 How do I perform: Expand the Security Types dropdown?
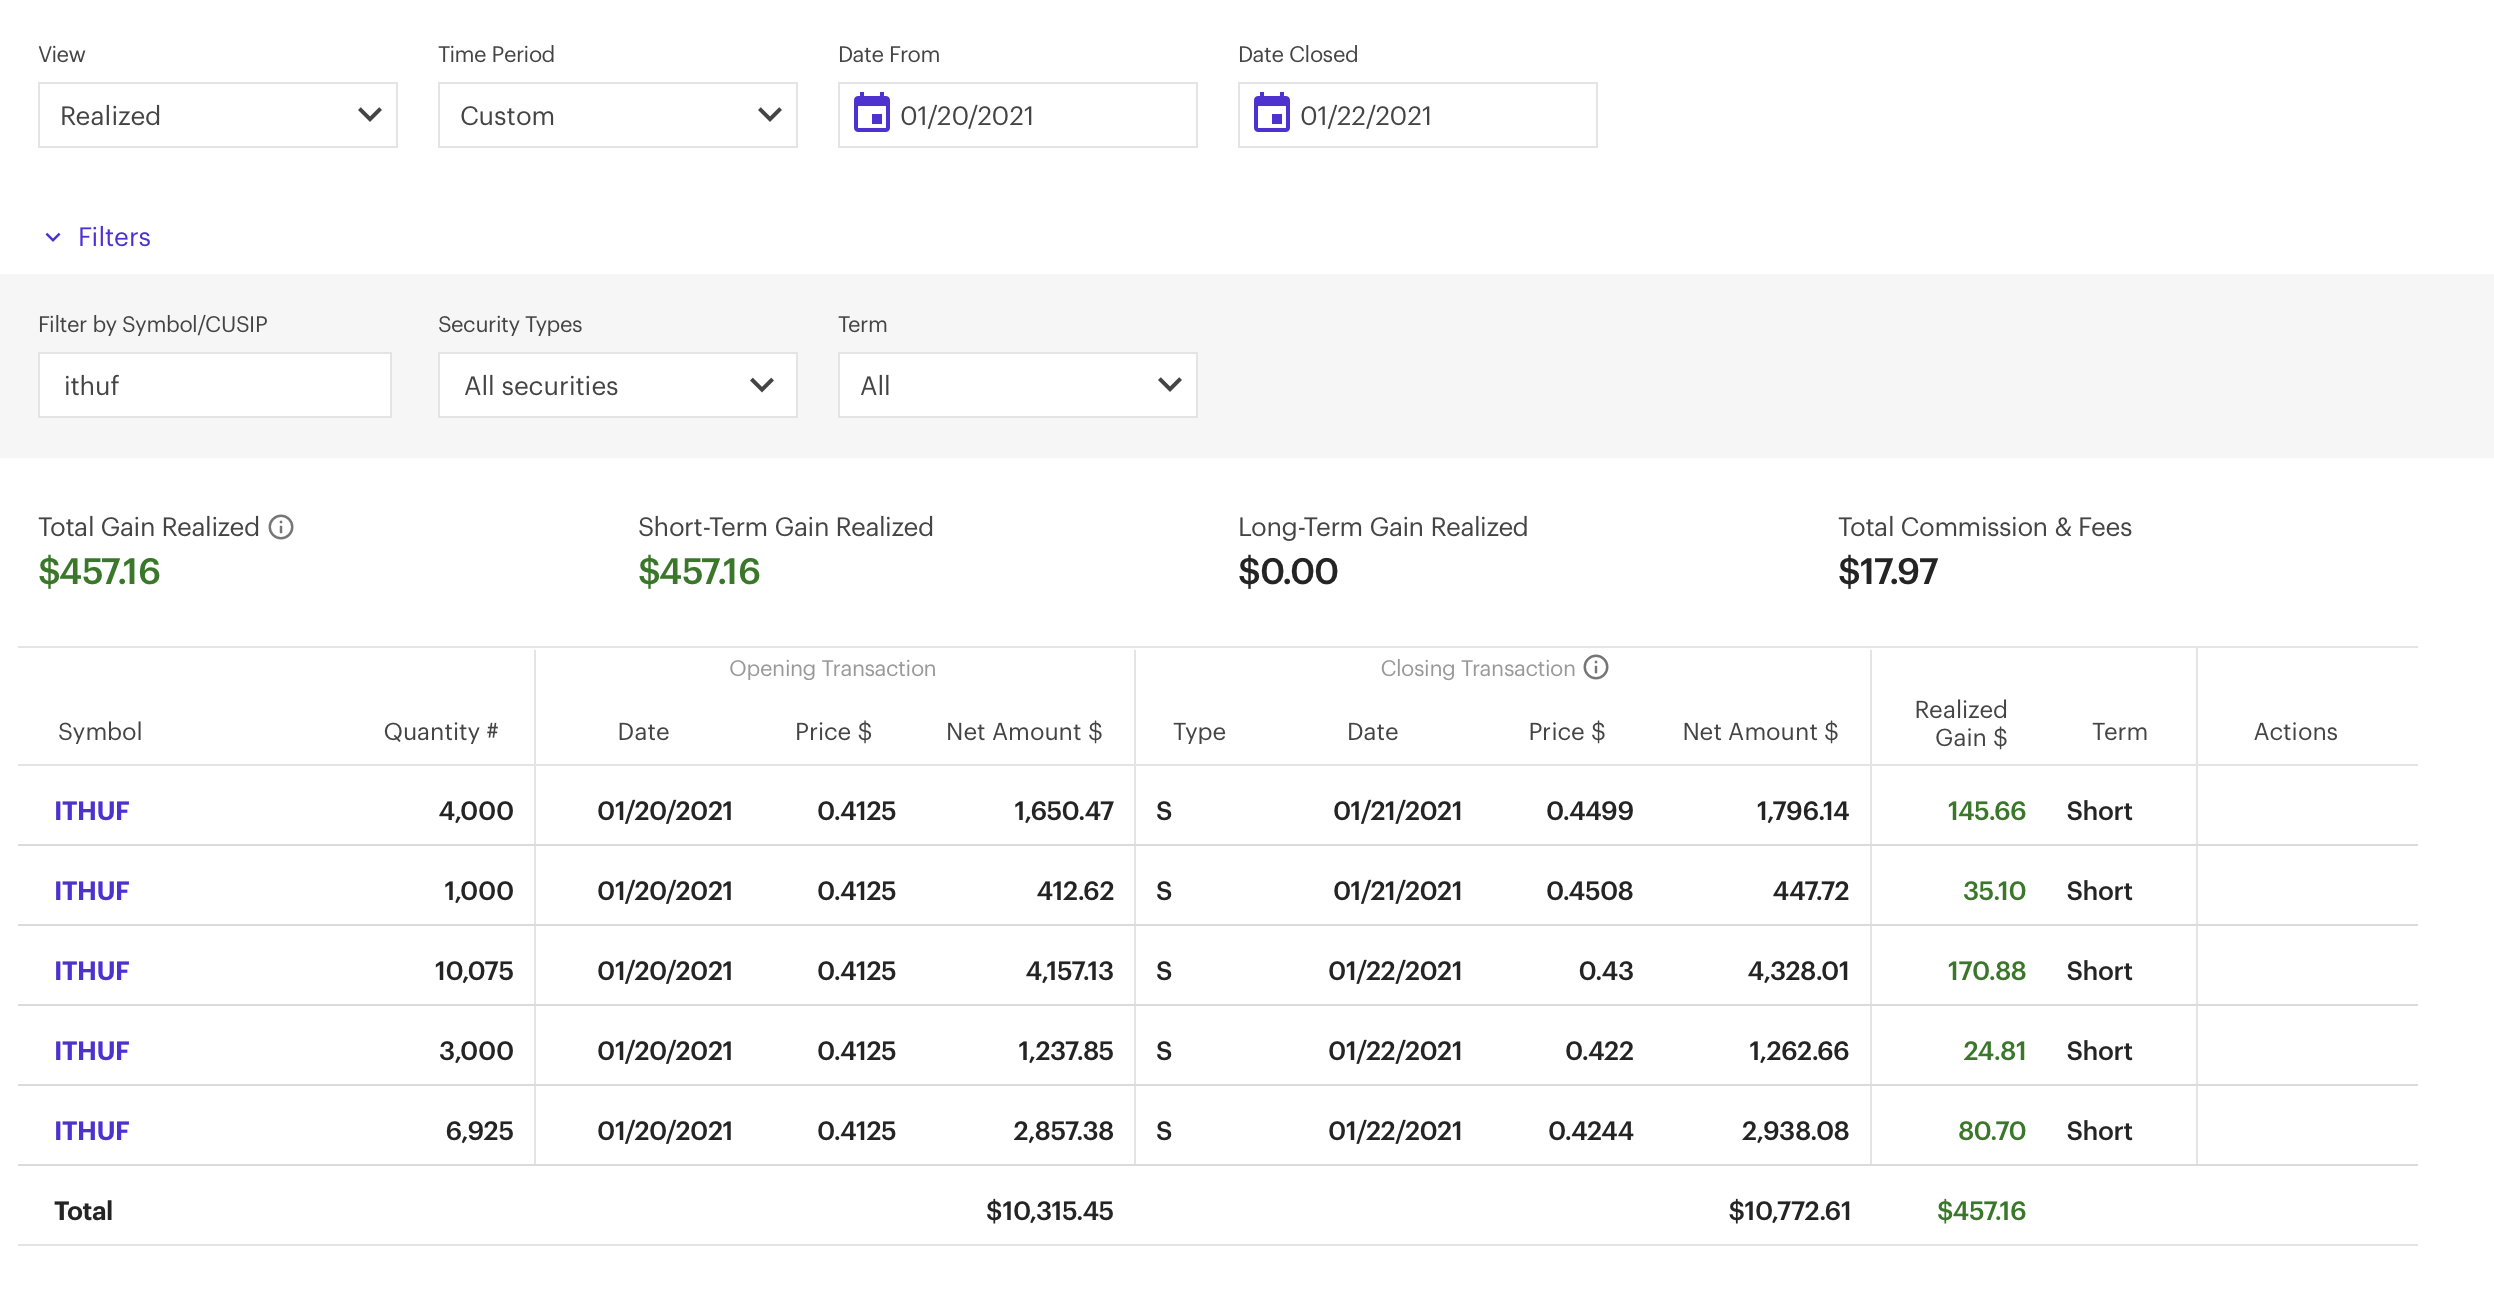pyautogui.click(x=617, y=386)
